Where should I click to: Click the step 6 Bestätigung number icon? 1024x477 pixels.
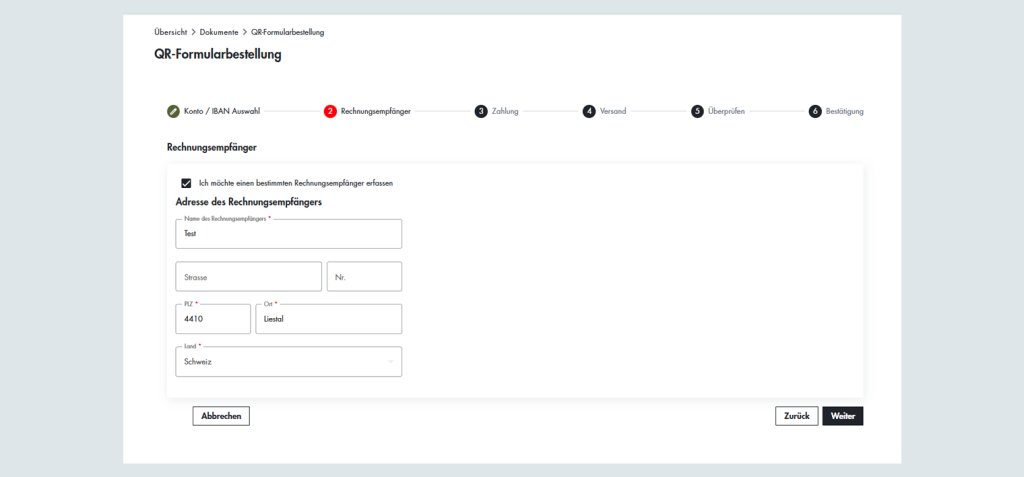pyautogui.click(x=815, y=111)
